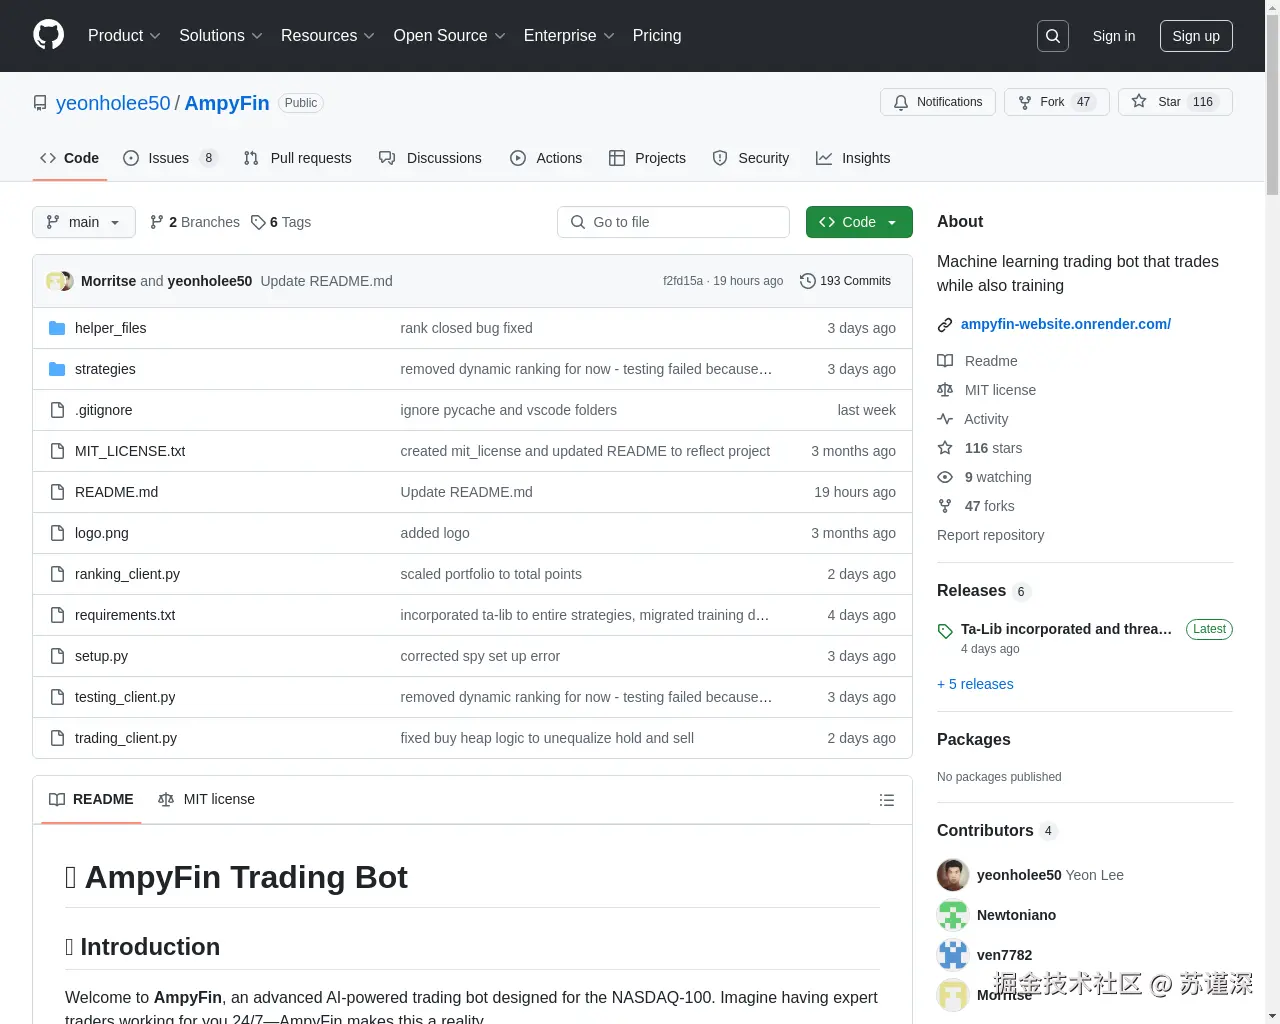The width and height of the screenshot is (1280, 1024).
Task: Switch to the Pull requests tab
Action: [x=298, y=158]
